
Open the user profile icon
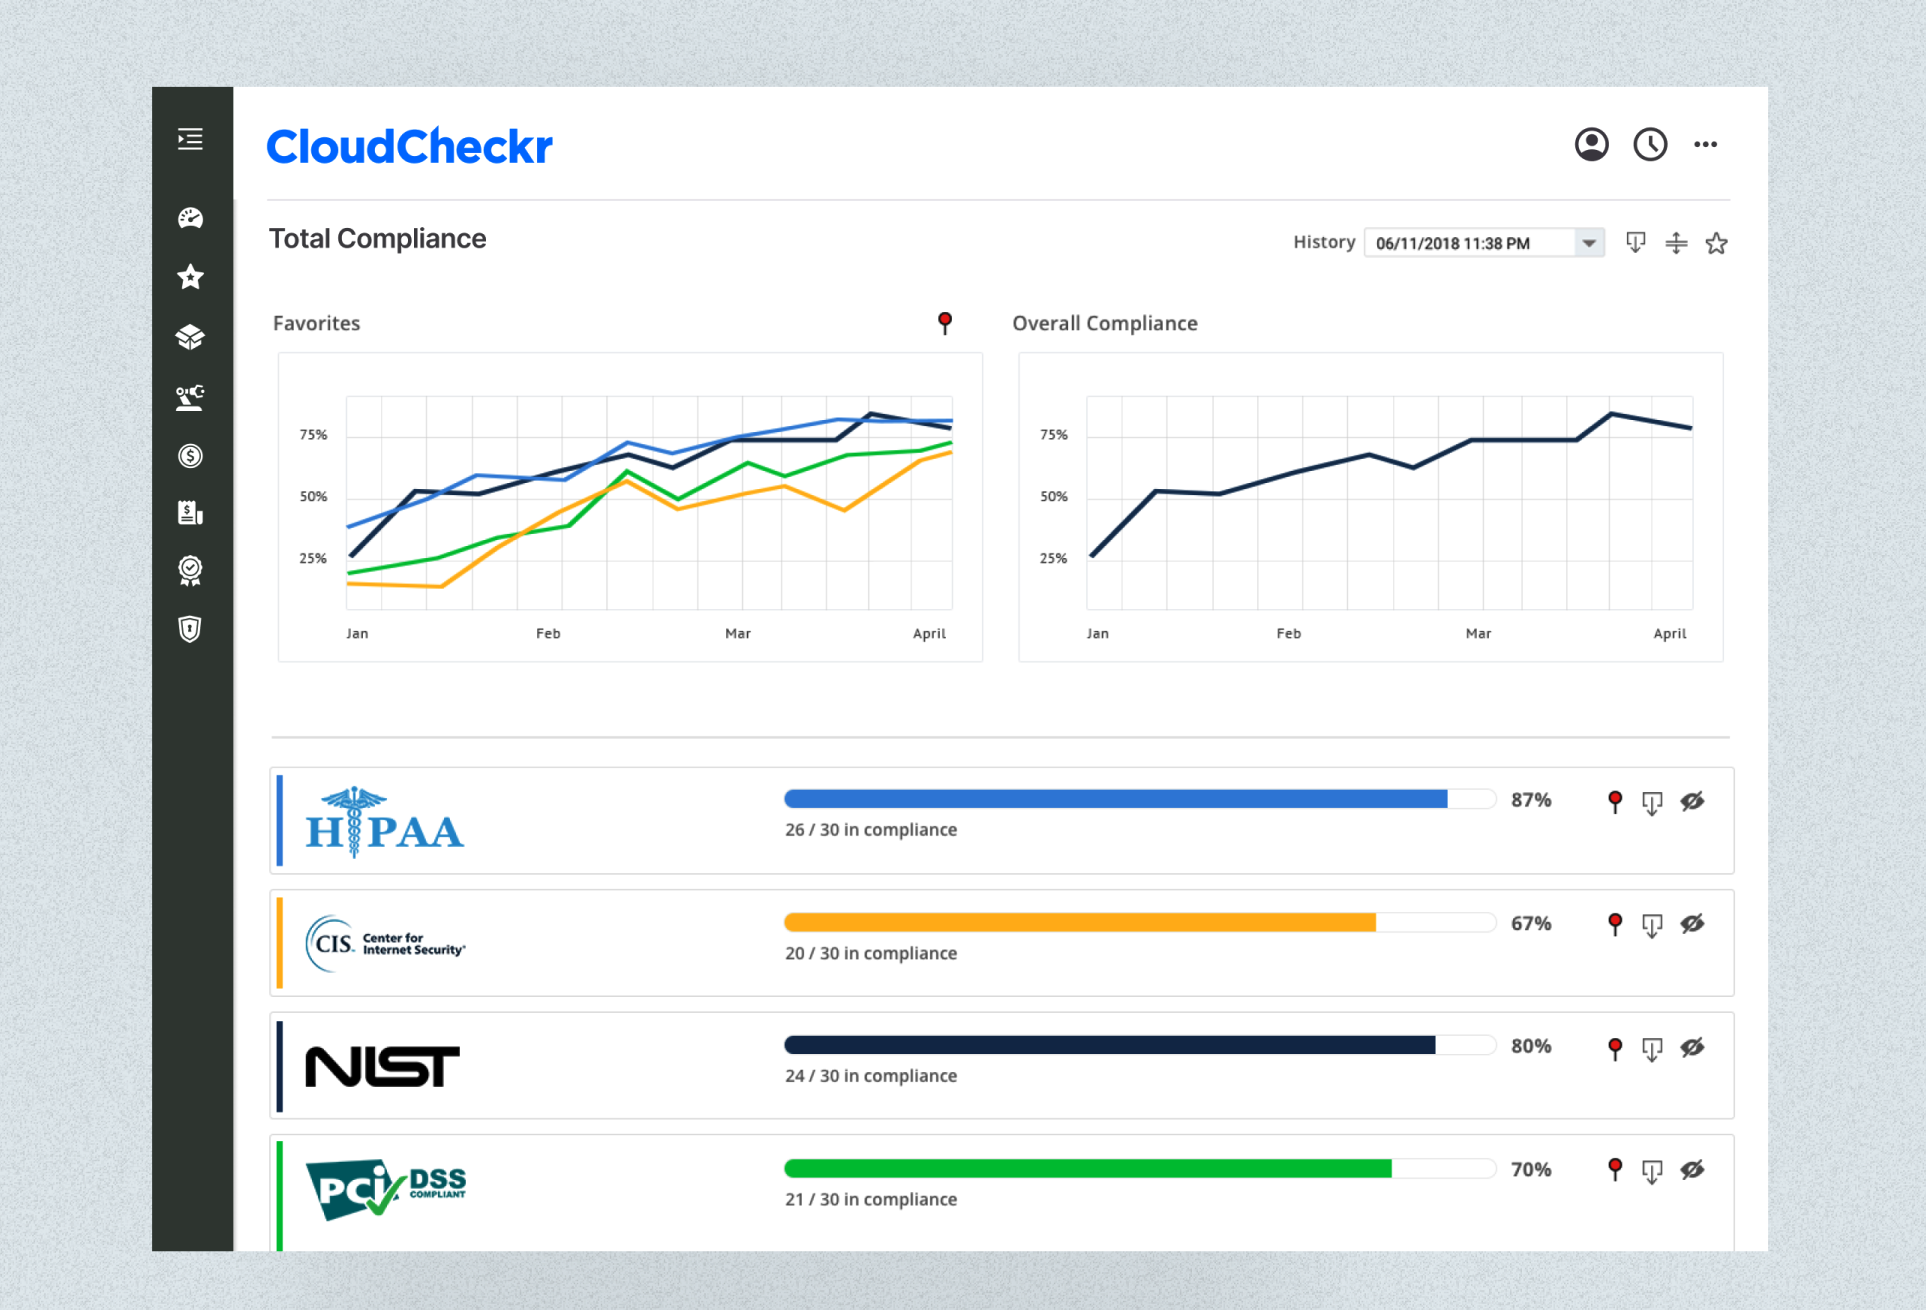point(1591,145)
